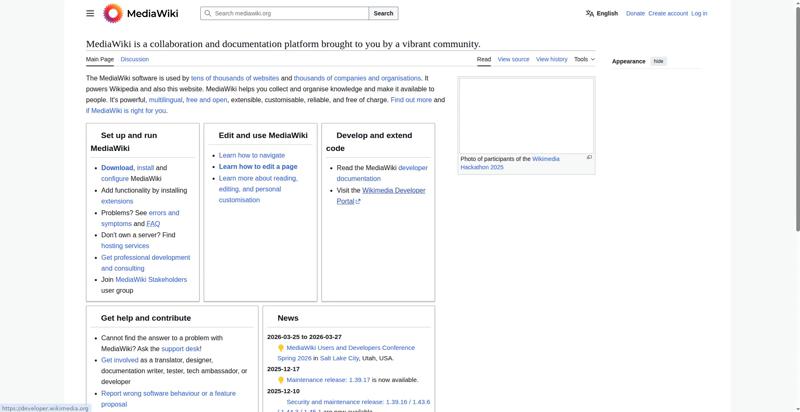800x412 pixels.
Task: Select the View source tab
Action: point(513,59)
